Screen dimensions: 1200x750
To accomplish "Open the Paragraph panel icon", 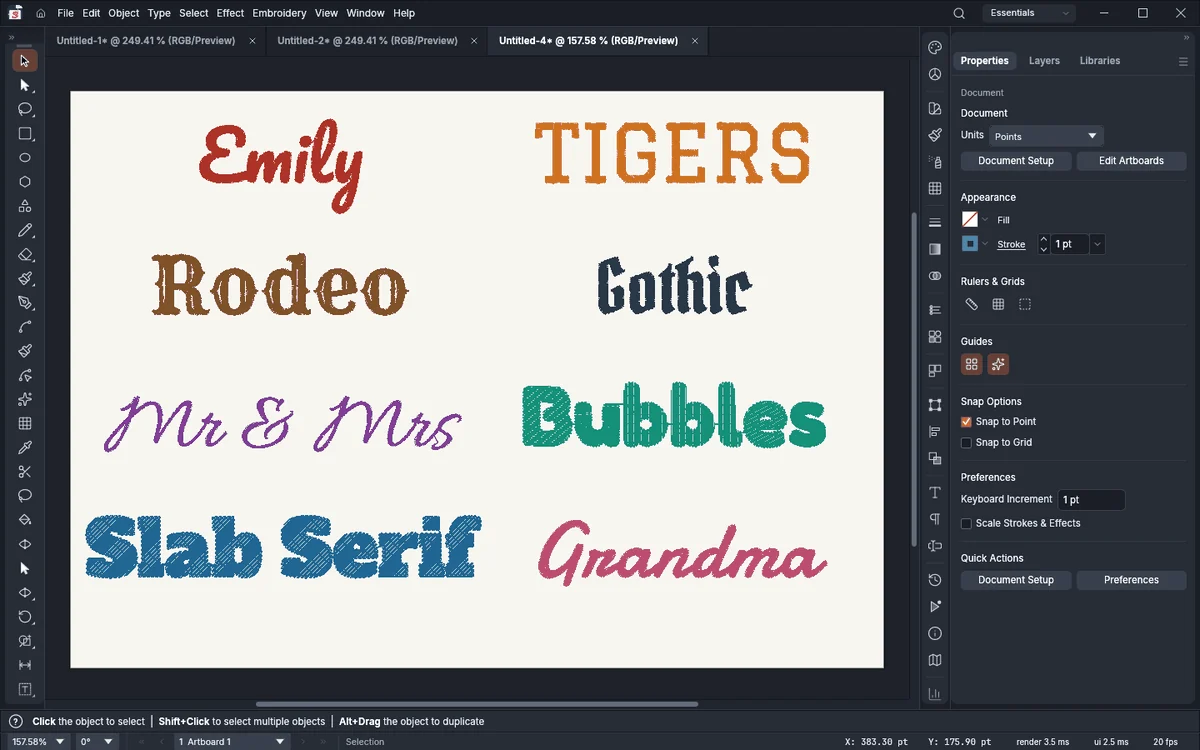I will coord(935,519).
